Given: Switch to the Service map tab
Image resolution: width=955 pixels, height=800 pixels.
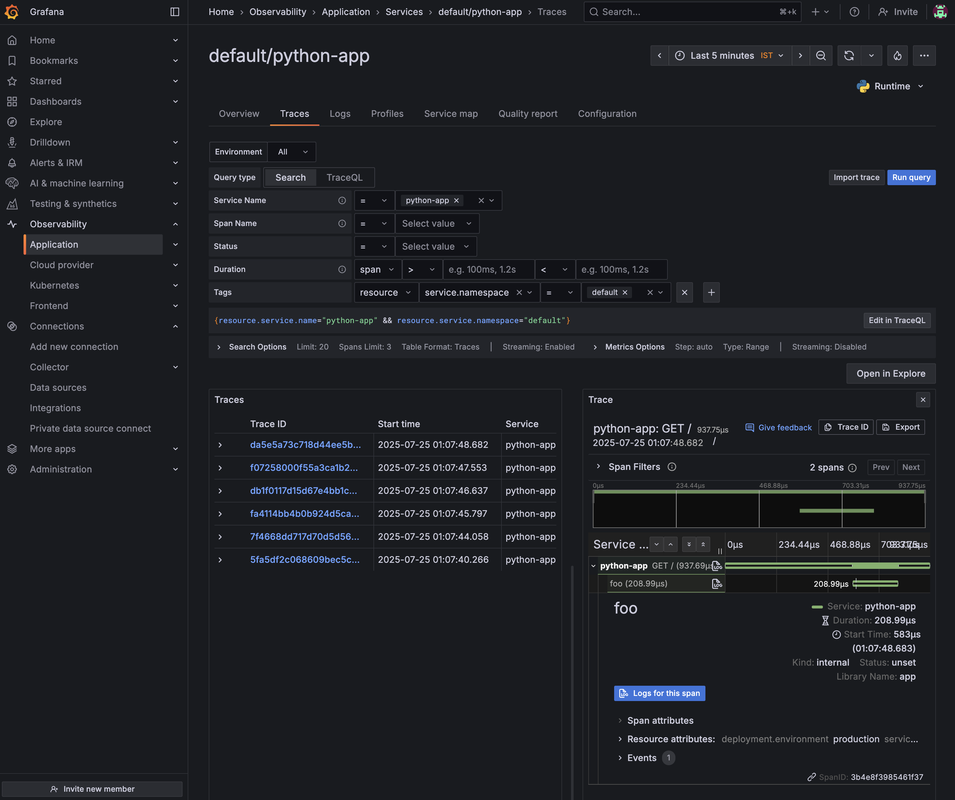Looking at the screenshot, I should [x=451, y=114].
